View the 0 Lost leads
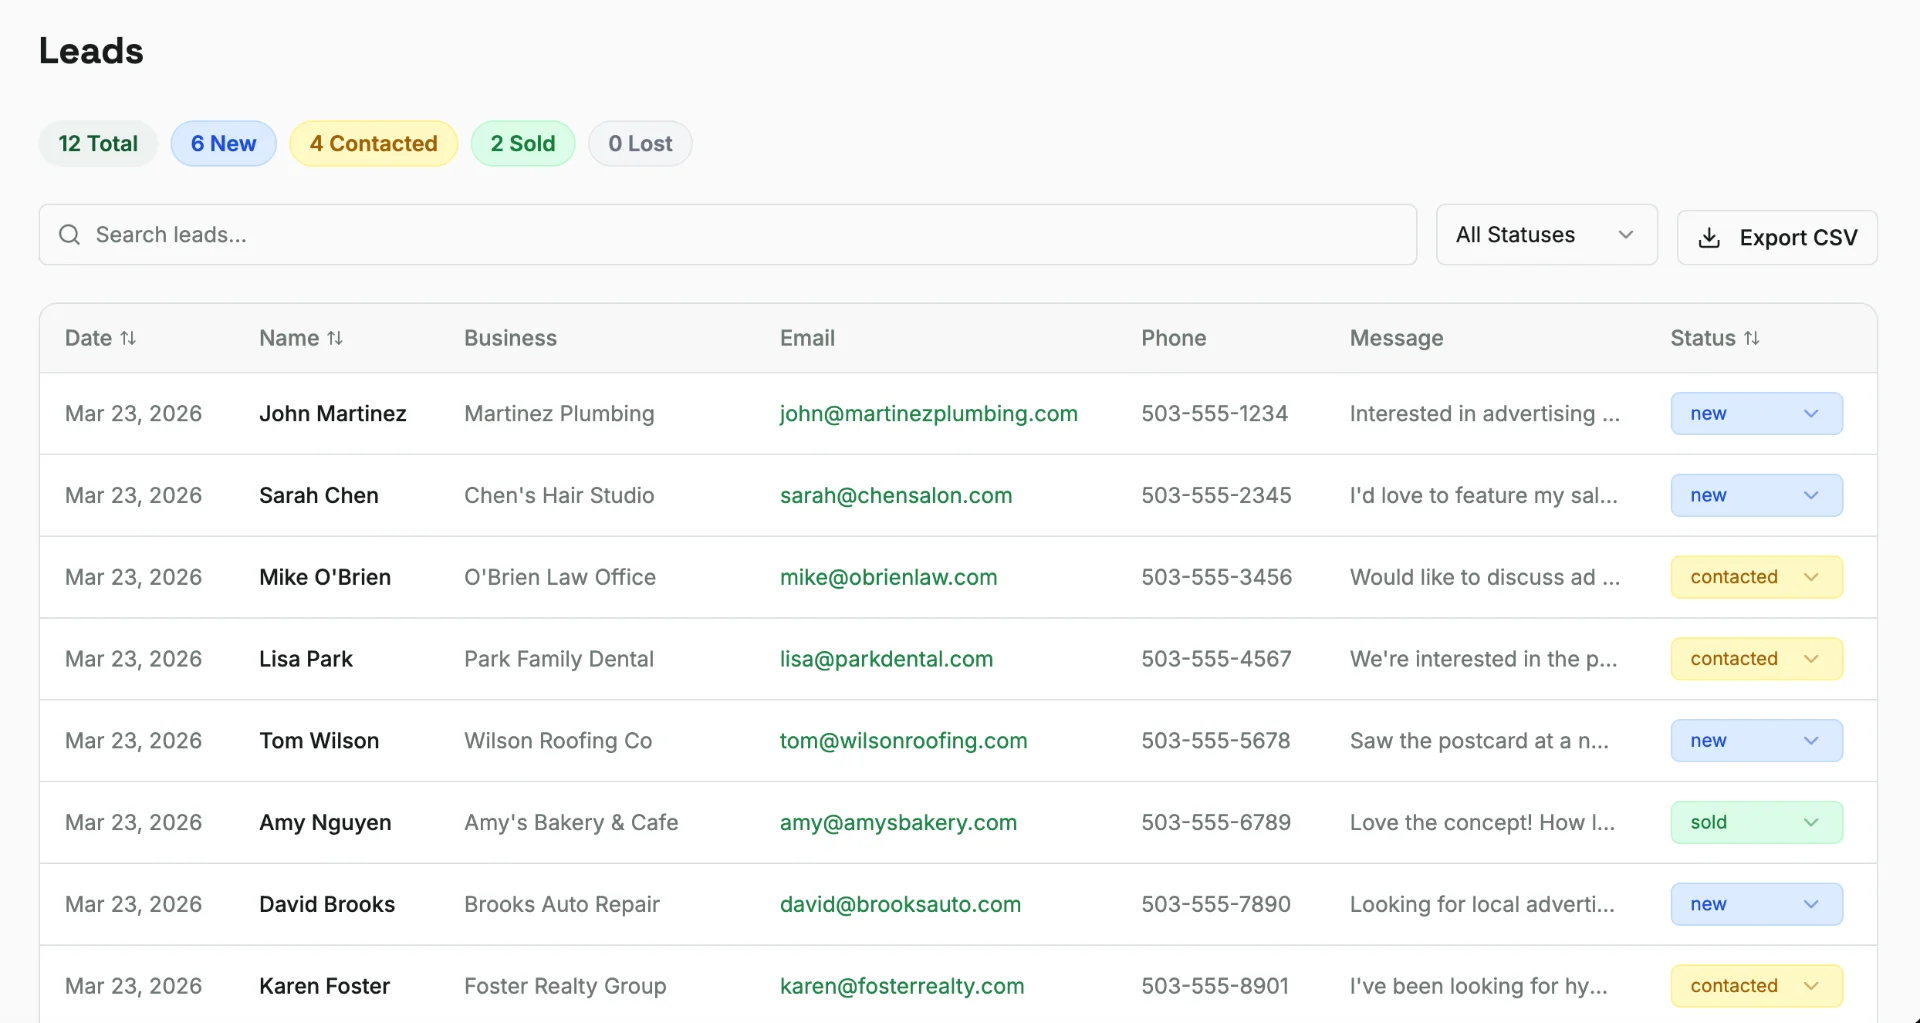Image resolution: width=1920 pixels, height=1023 pixels. pos(640,143)
